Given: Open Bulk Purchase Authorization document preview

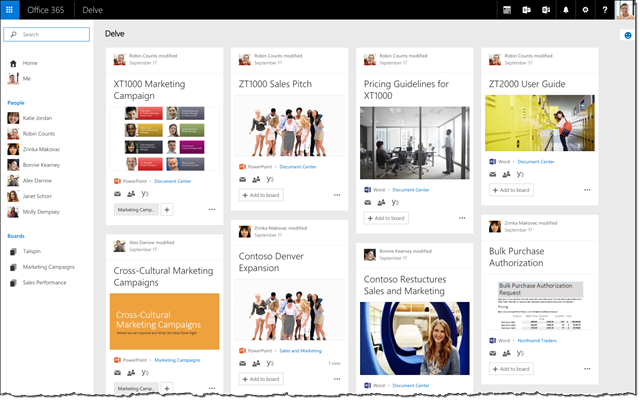Looking at the screenshot, I should click(x=540, y=302).
